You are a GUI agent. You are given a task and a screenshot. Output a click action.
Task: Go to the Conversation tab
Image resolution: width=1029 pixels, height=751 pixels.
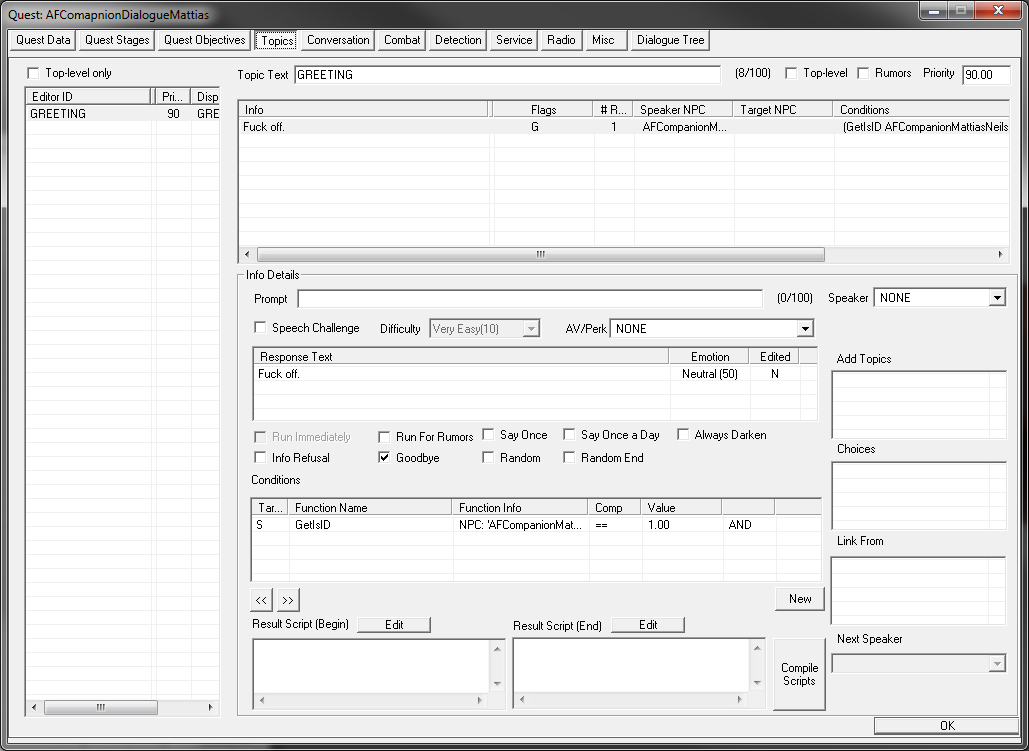click(x=338, y=40)
